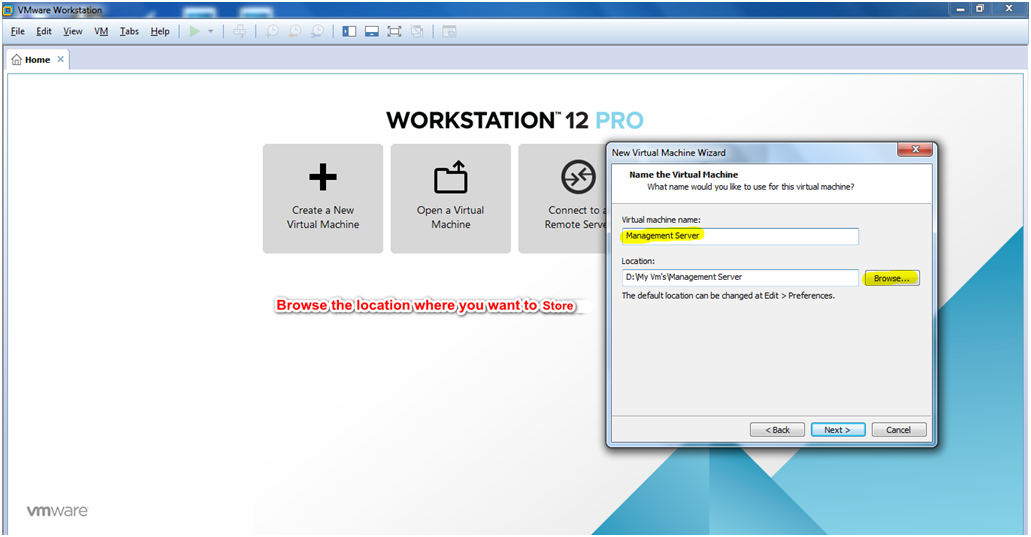Click the Create a New Virtual Machine tile

(323, 198)
